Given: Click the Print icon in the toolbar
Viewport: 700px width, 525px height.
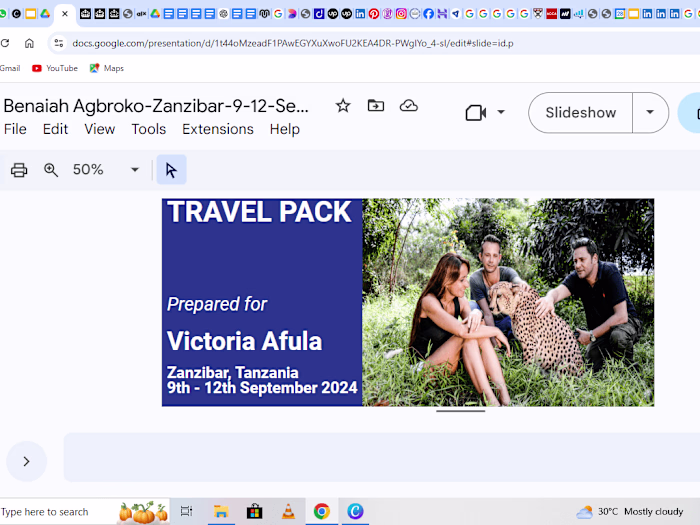Looking at the screenshot, I should 19,170.
